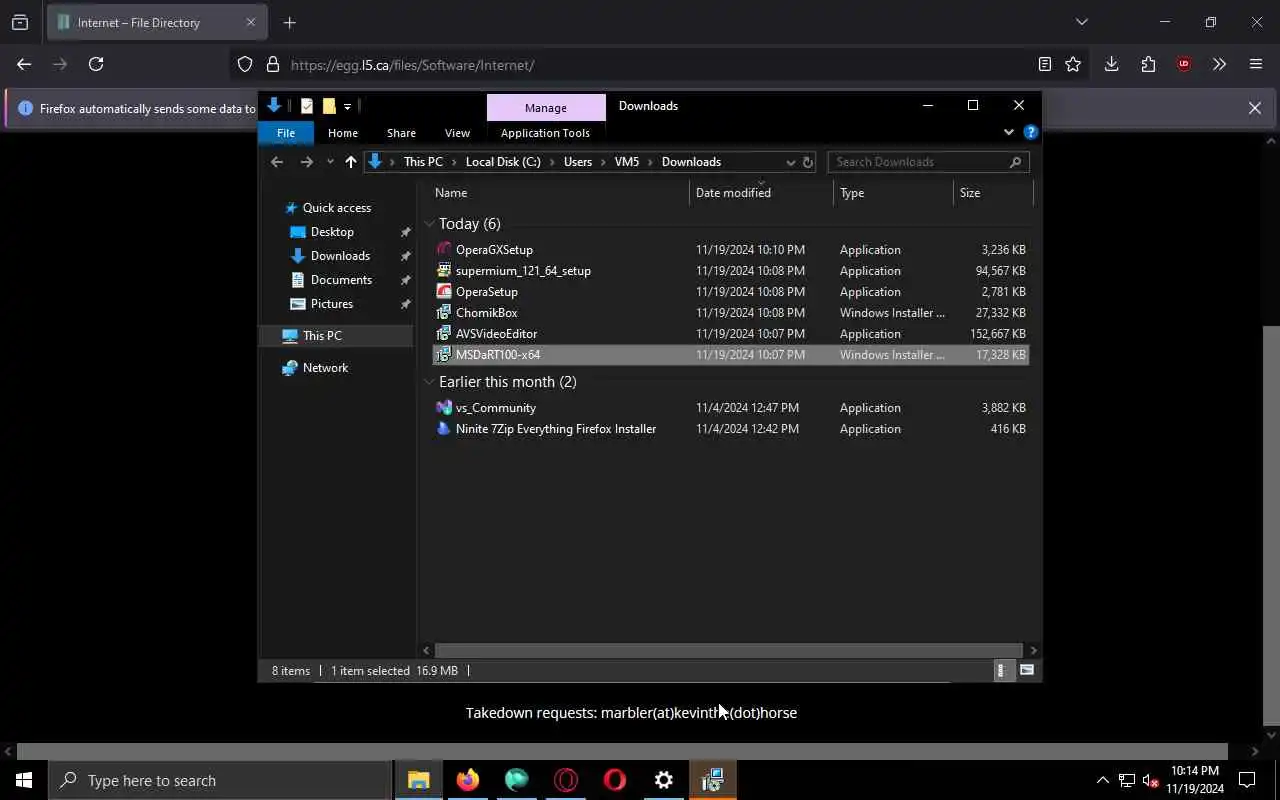The height and width of the screenshot is (800, 1280).
Task: Click in the Search Downloads field
Action: pyautogui.click(x=928, y=162)
